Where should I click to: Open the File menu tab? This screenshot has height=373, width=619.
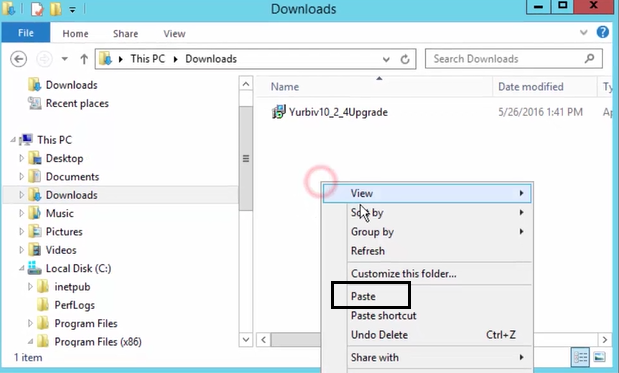click(x=26, y=33)
